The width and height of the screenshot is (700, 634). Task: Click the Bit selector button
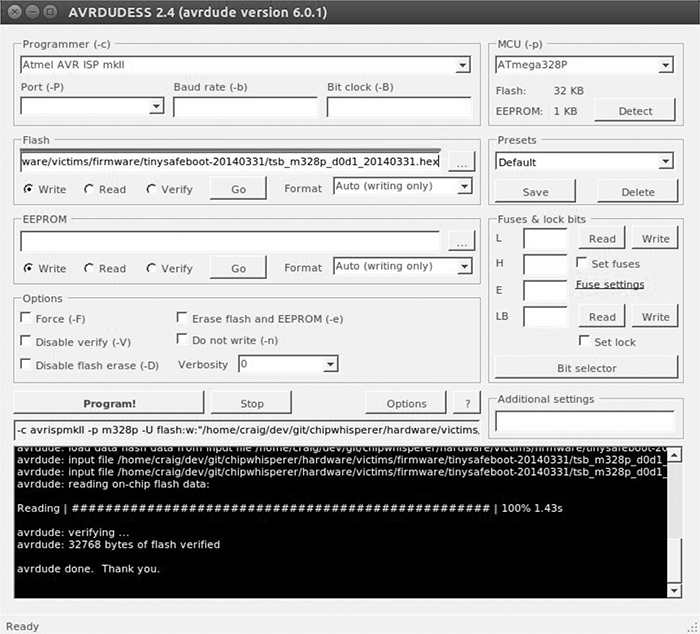tap(586, 368)
